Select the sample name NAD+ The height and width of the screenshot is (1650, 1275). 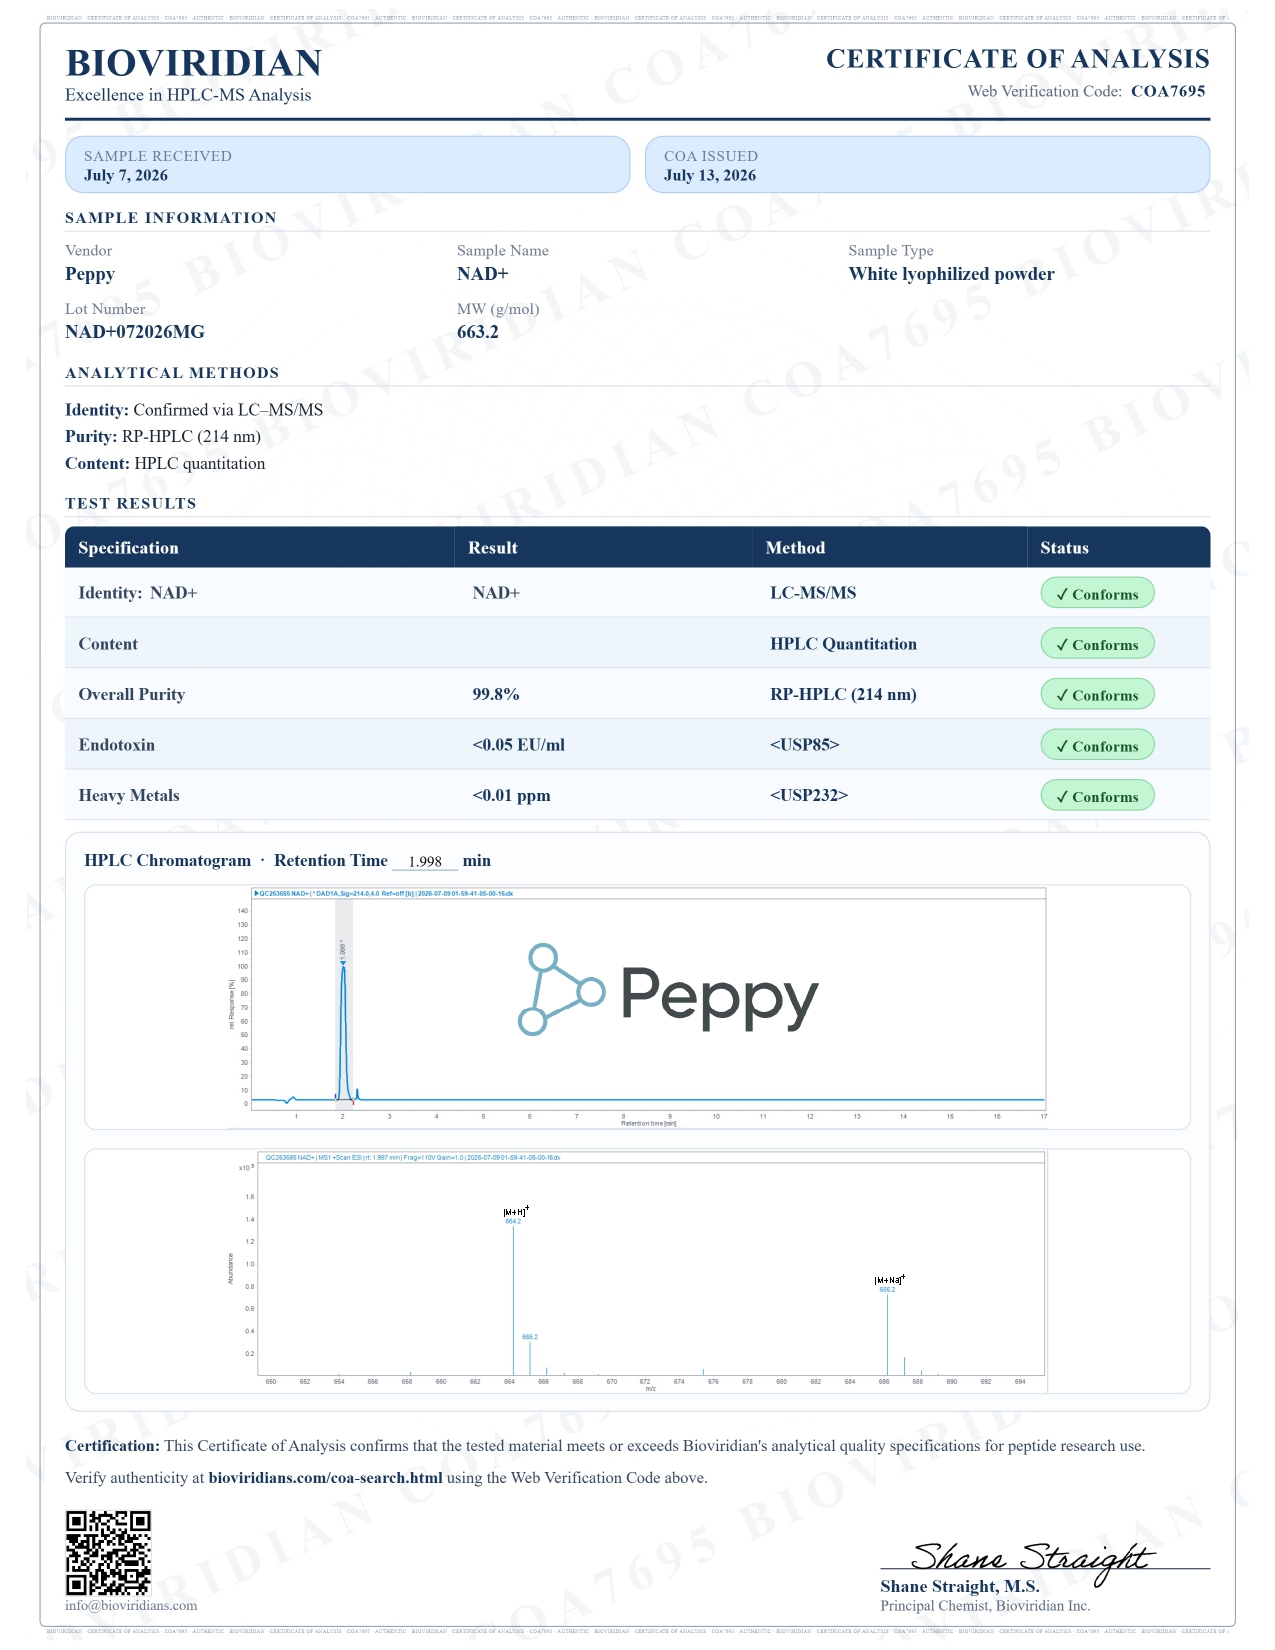pyautogui.click(x=483, y=274)
